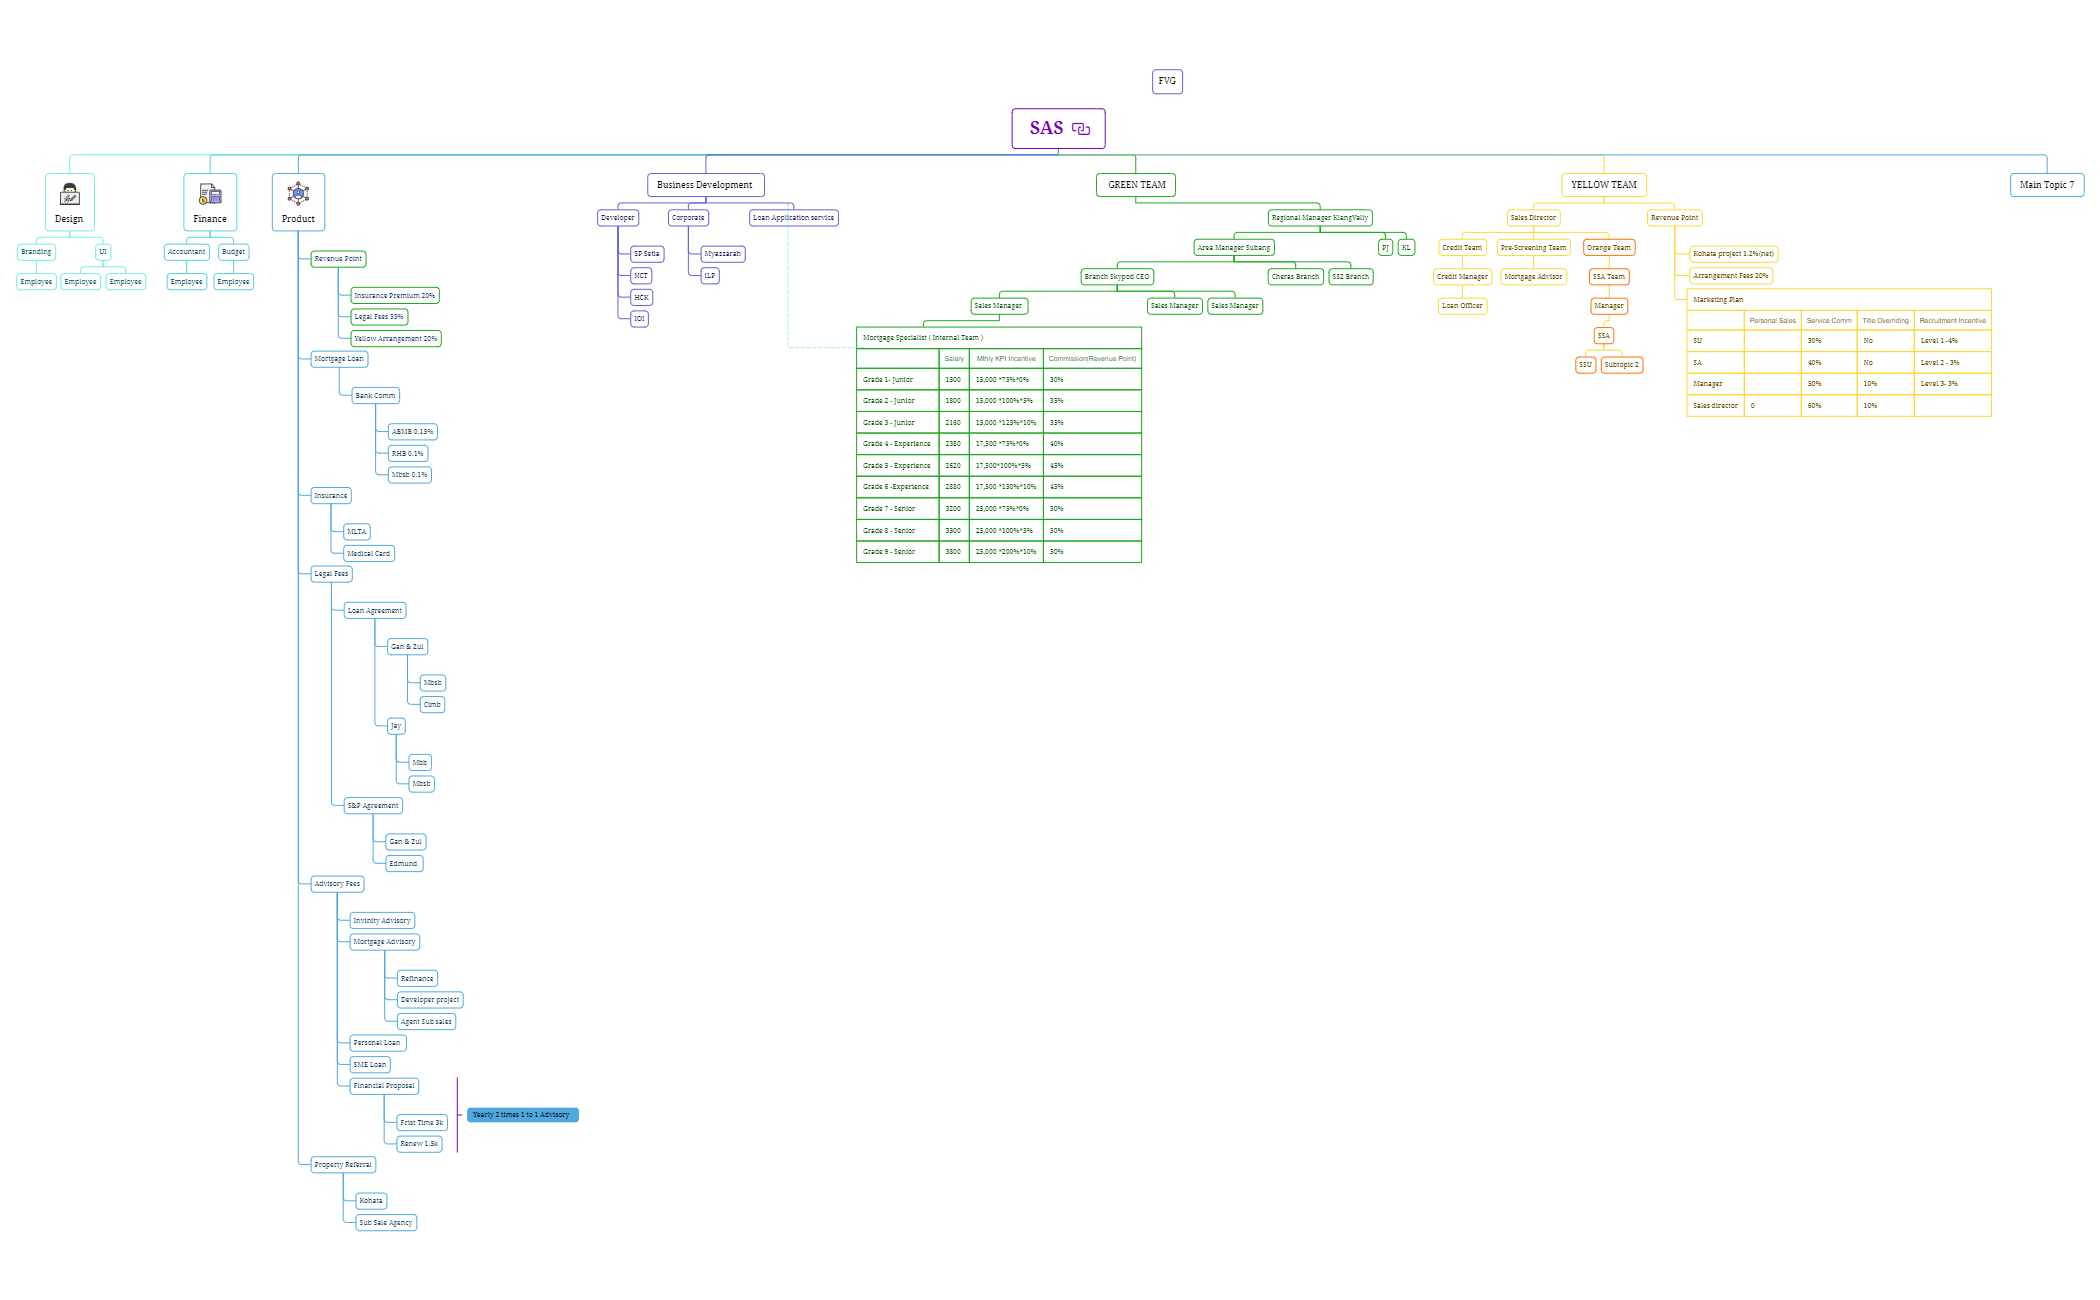Image resolution: width=2100 pixels, height=1300 pixels.
Task: Click the Kohata project 1.2%(net) node
Action: (x=1733, y=254)
